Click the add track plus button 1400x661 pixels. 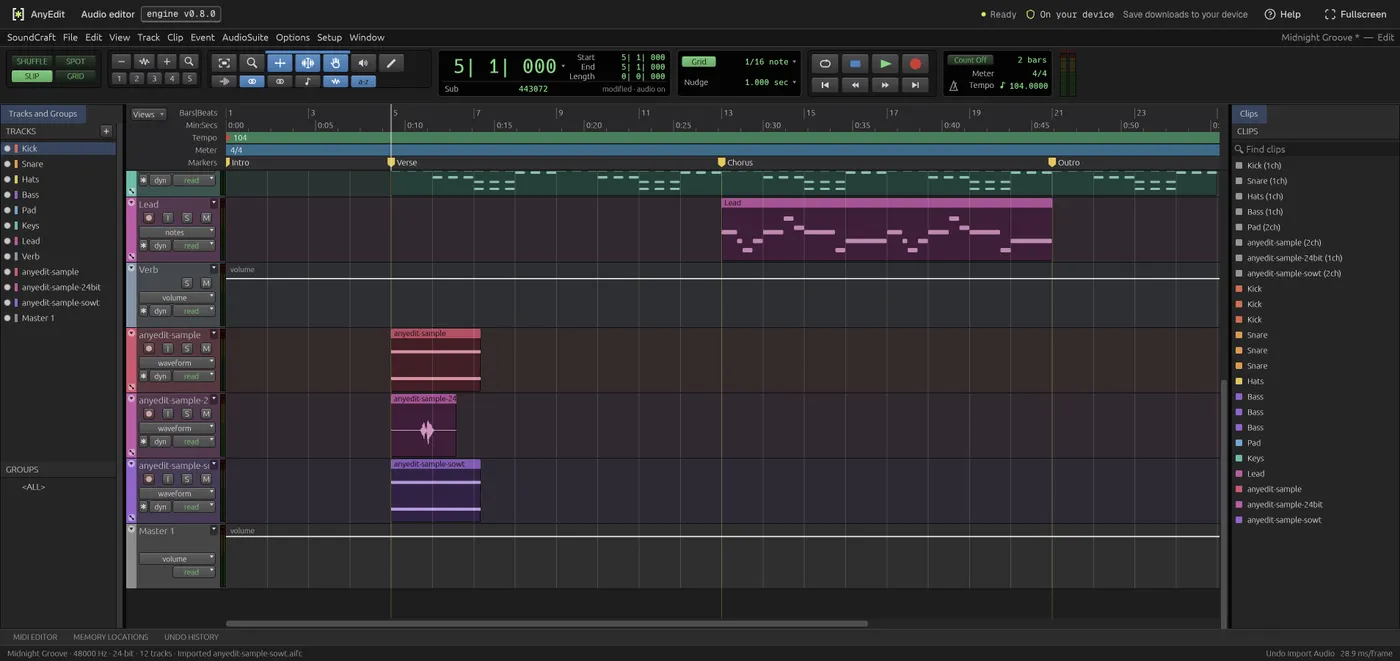[106, 131]
